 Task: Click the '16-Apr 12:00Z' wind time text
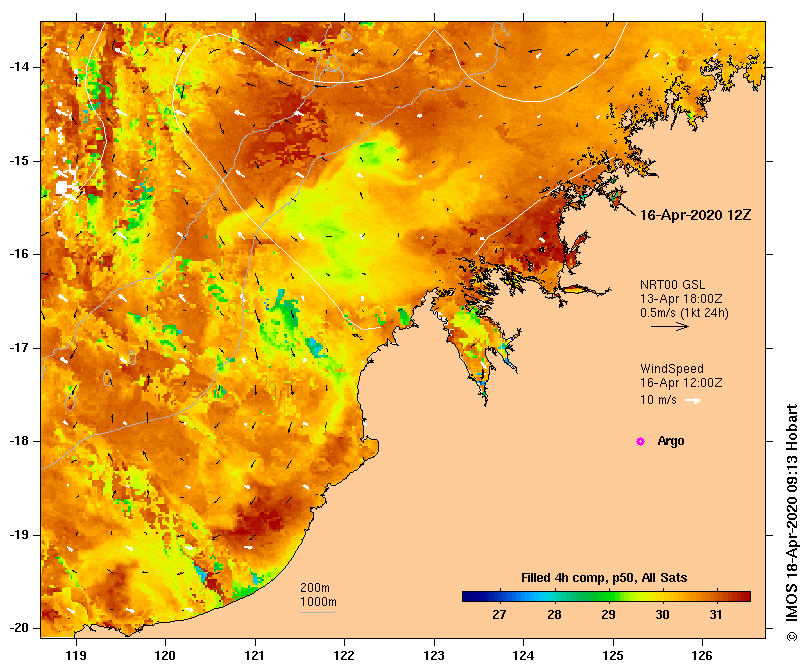click(x=681, y=382)
